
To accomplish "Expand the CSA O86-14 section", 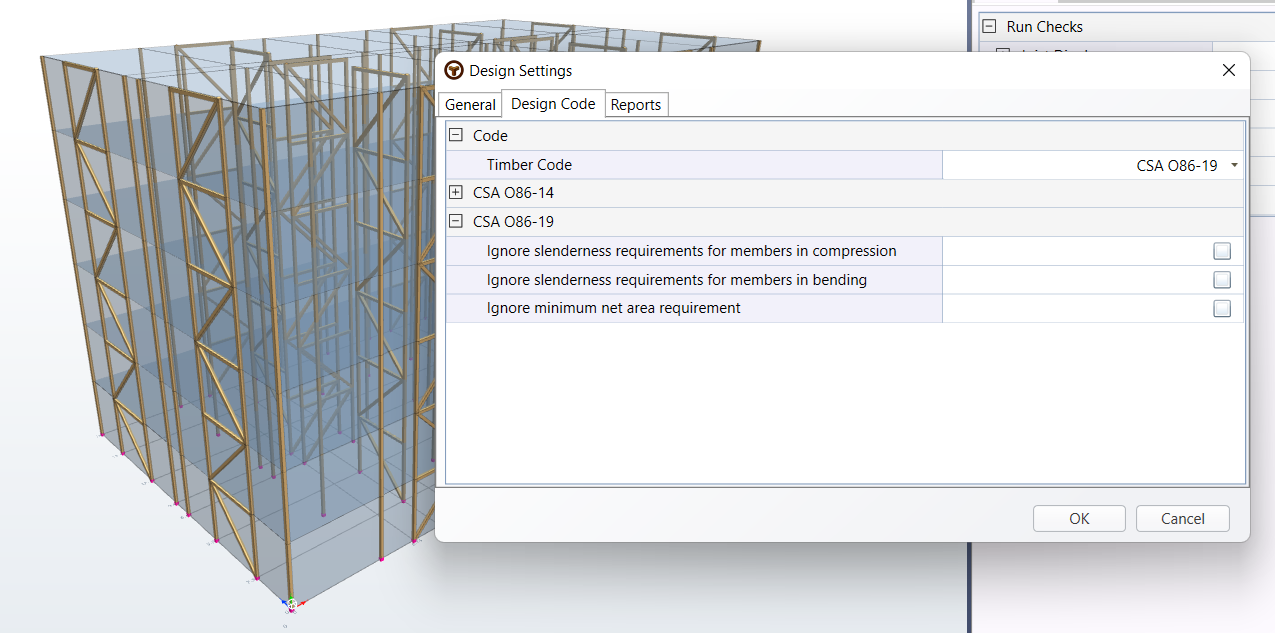I will tap(455, 192).
